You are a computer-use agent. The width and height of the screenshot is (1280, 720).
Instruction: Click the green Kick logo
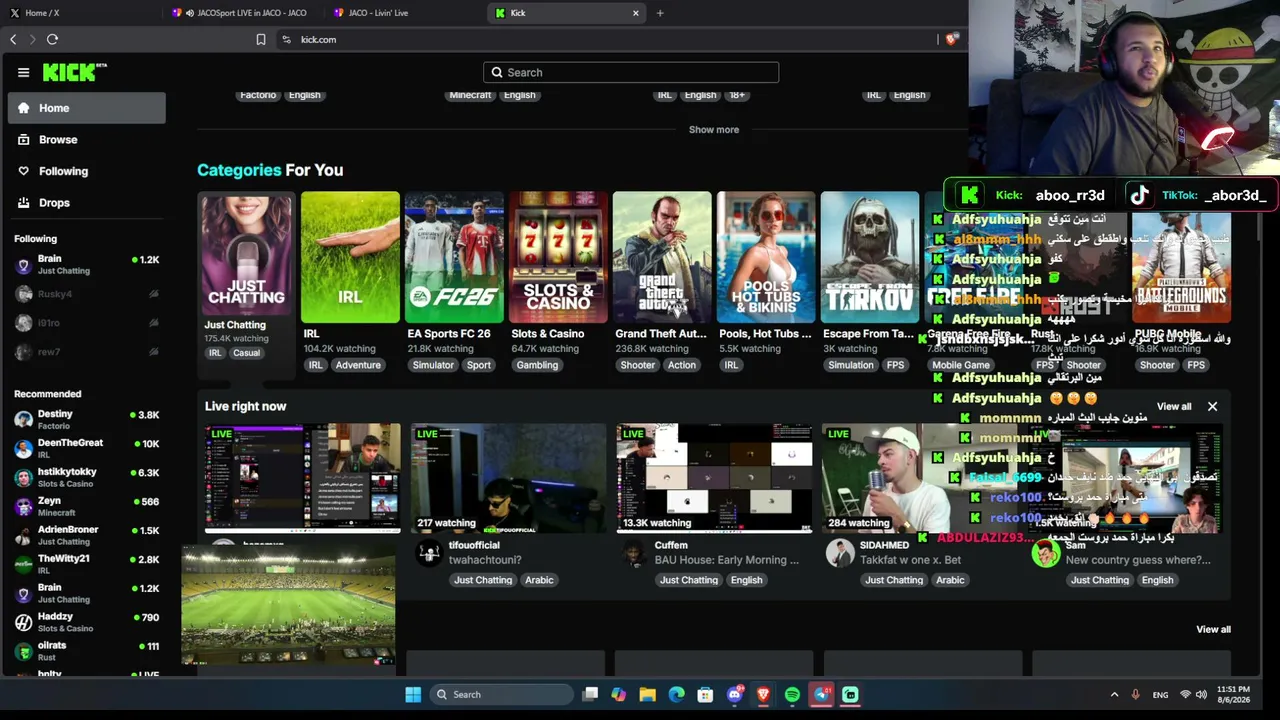click(75, 72)
